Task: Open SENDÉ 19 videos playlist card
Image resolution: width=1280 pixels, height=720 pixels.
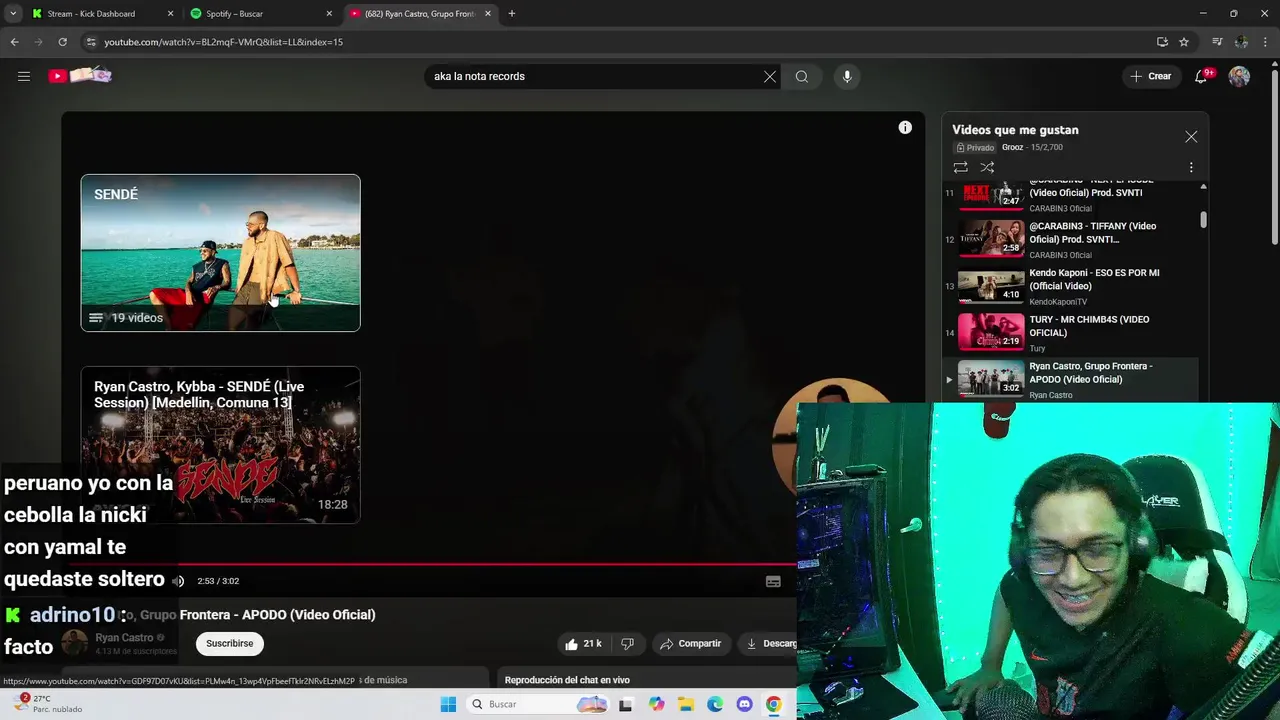Action: point(220,253)
